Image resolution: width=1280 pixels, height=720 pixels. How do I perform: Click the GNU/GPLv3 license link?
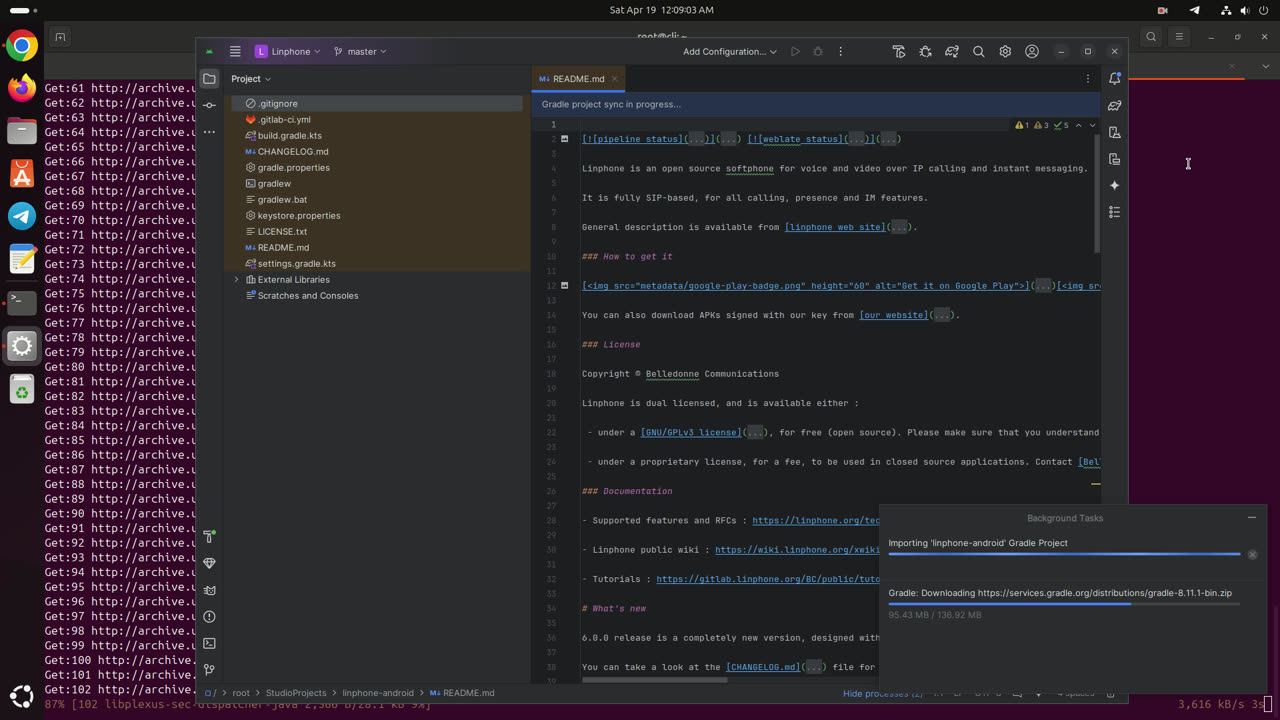692,433
